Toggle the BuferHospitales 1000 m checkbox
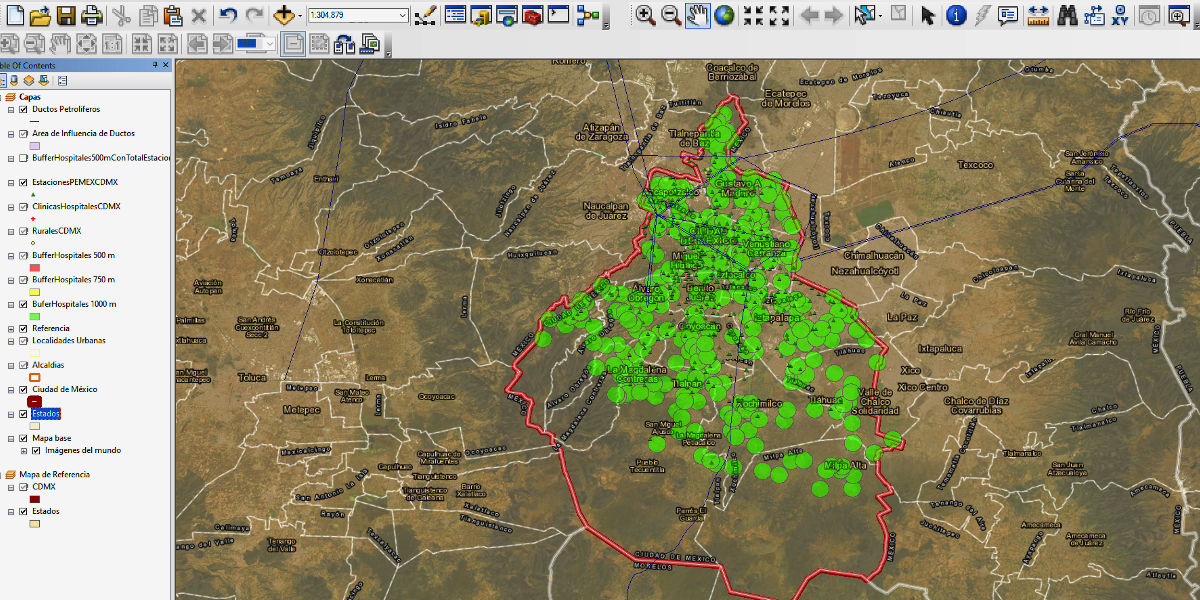This screenshot has width=1200, height=600. pyautogui.click(x=23, y=304)
